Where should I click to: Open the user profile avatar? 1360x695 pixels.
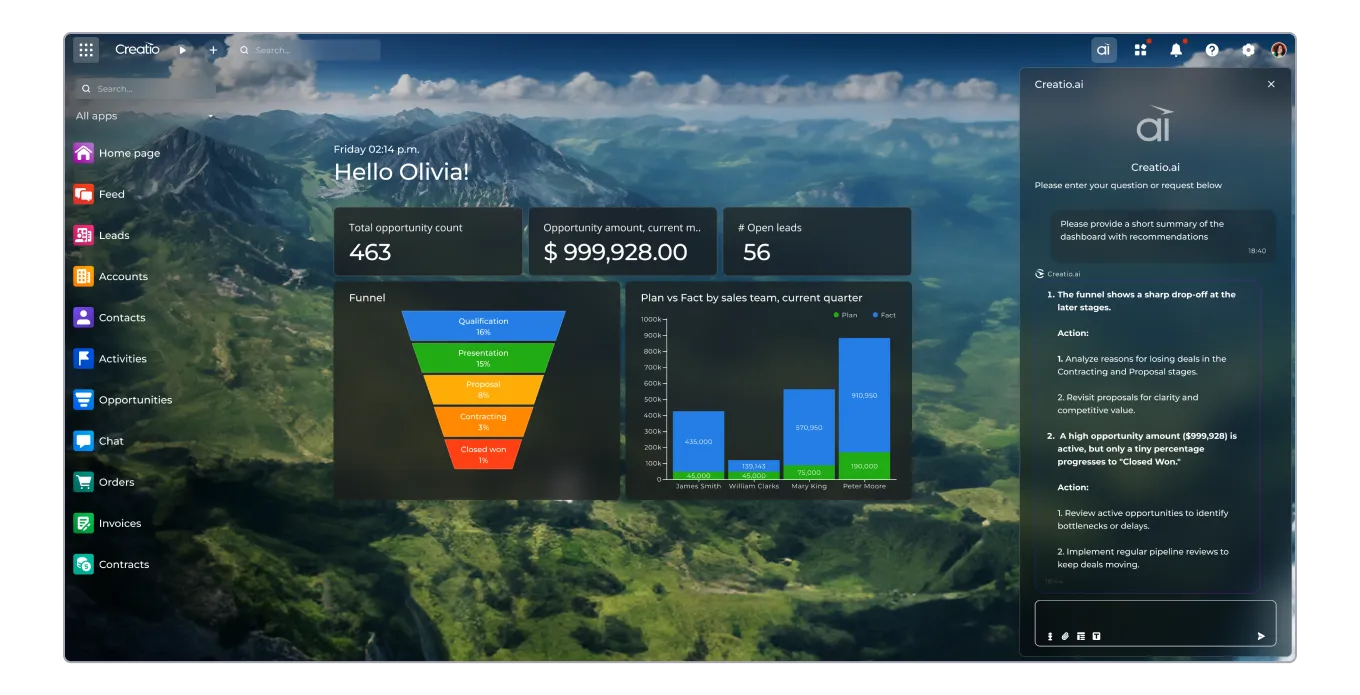(1279, 50)
